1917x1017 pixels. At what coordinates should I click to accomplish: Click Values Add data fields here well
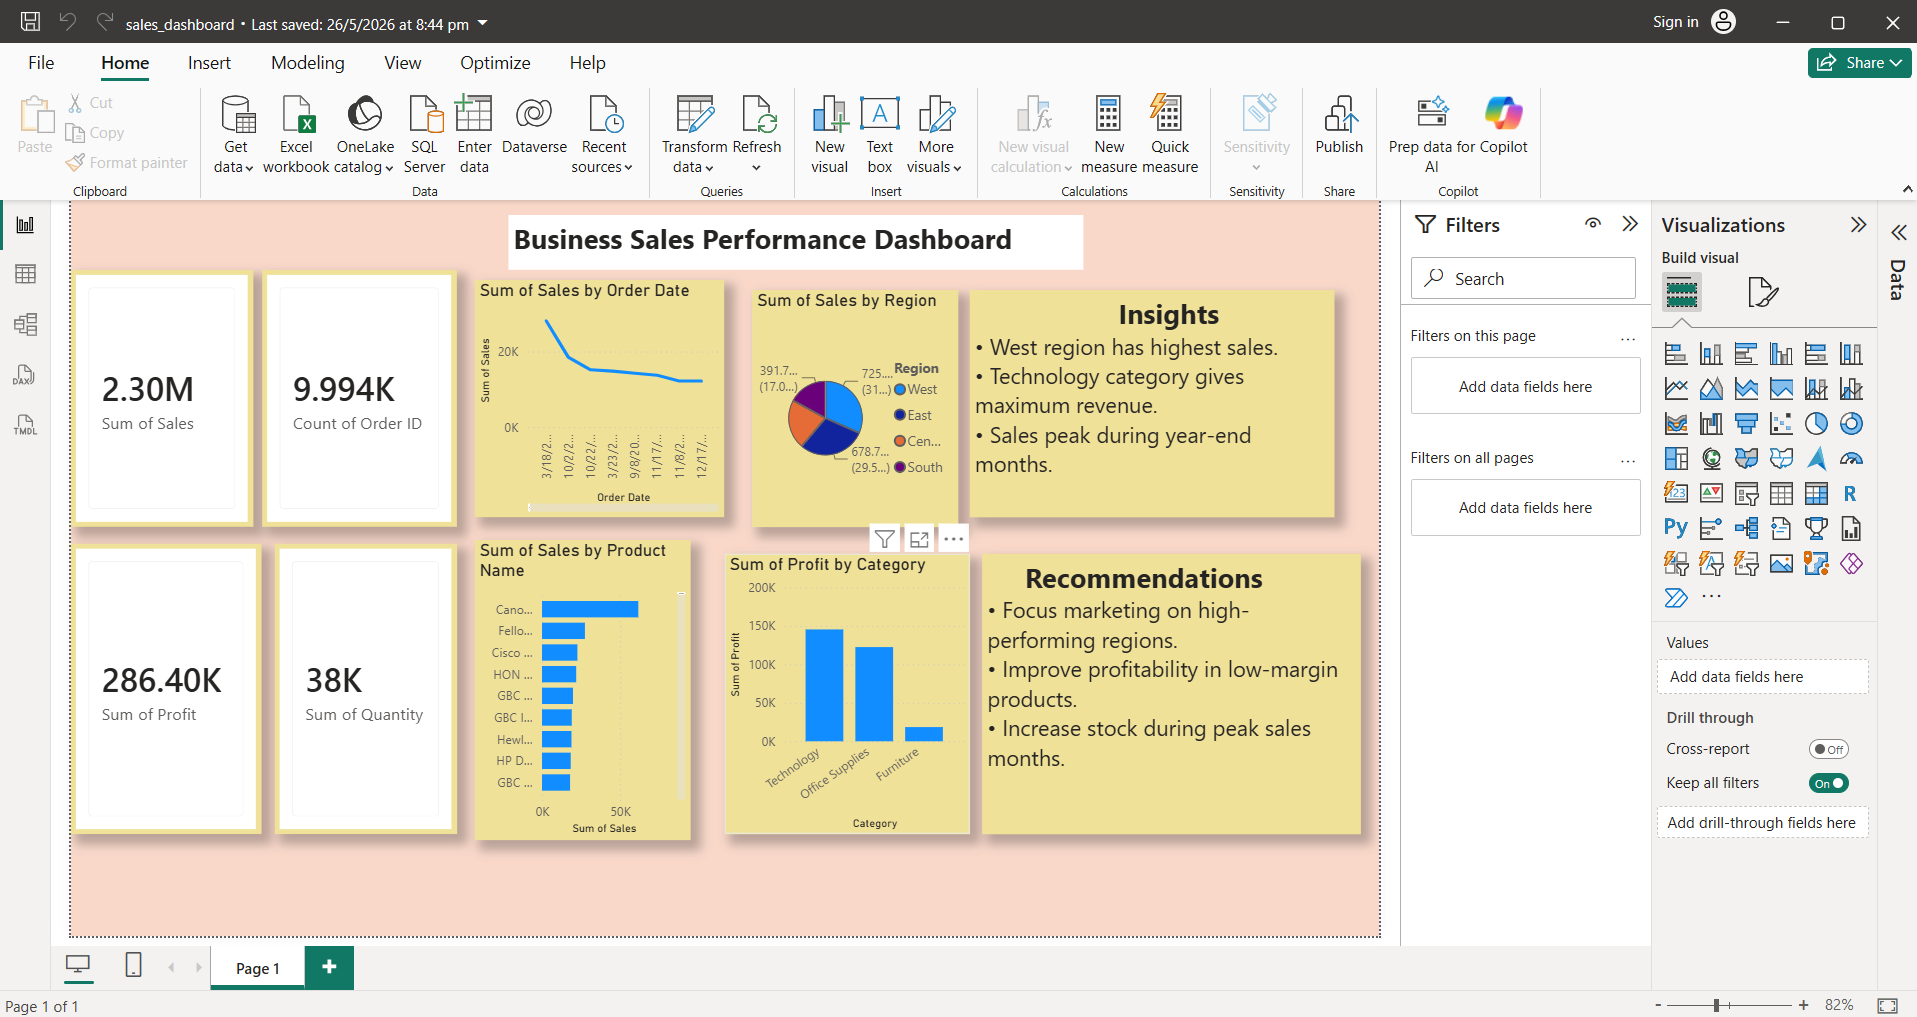1762,677
